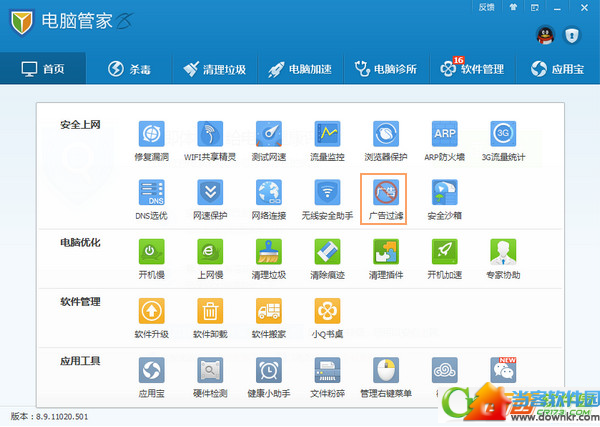Open DNS选优 tool
600x427 pixels.
(x=152, y=200)
